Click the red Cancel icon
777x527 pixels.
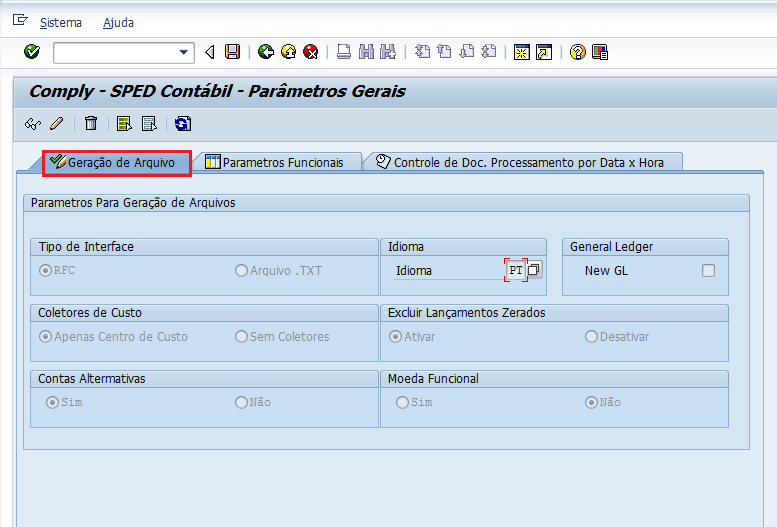tap(311, 52)
